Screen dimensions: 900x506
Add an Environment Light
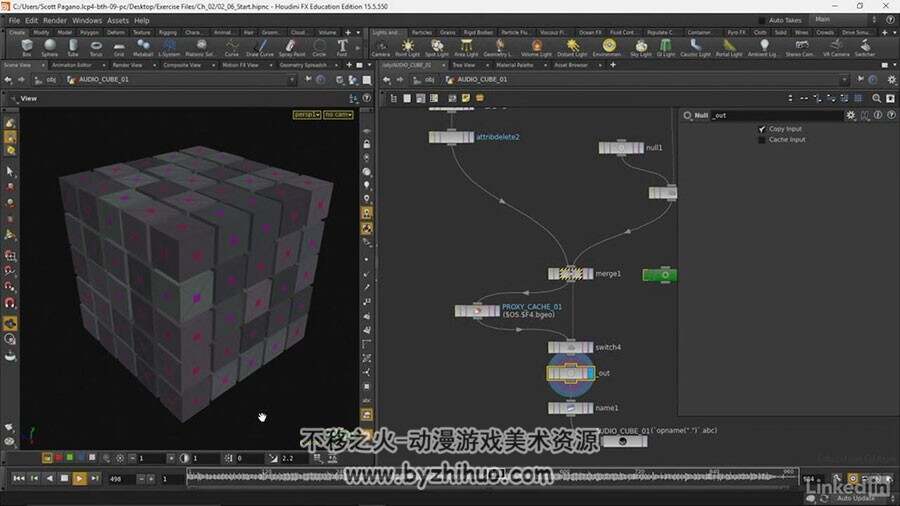click(609, 48)
